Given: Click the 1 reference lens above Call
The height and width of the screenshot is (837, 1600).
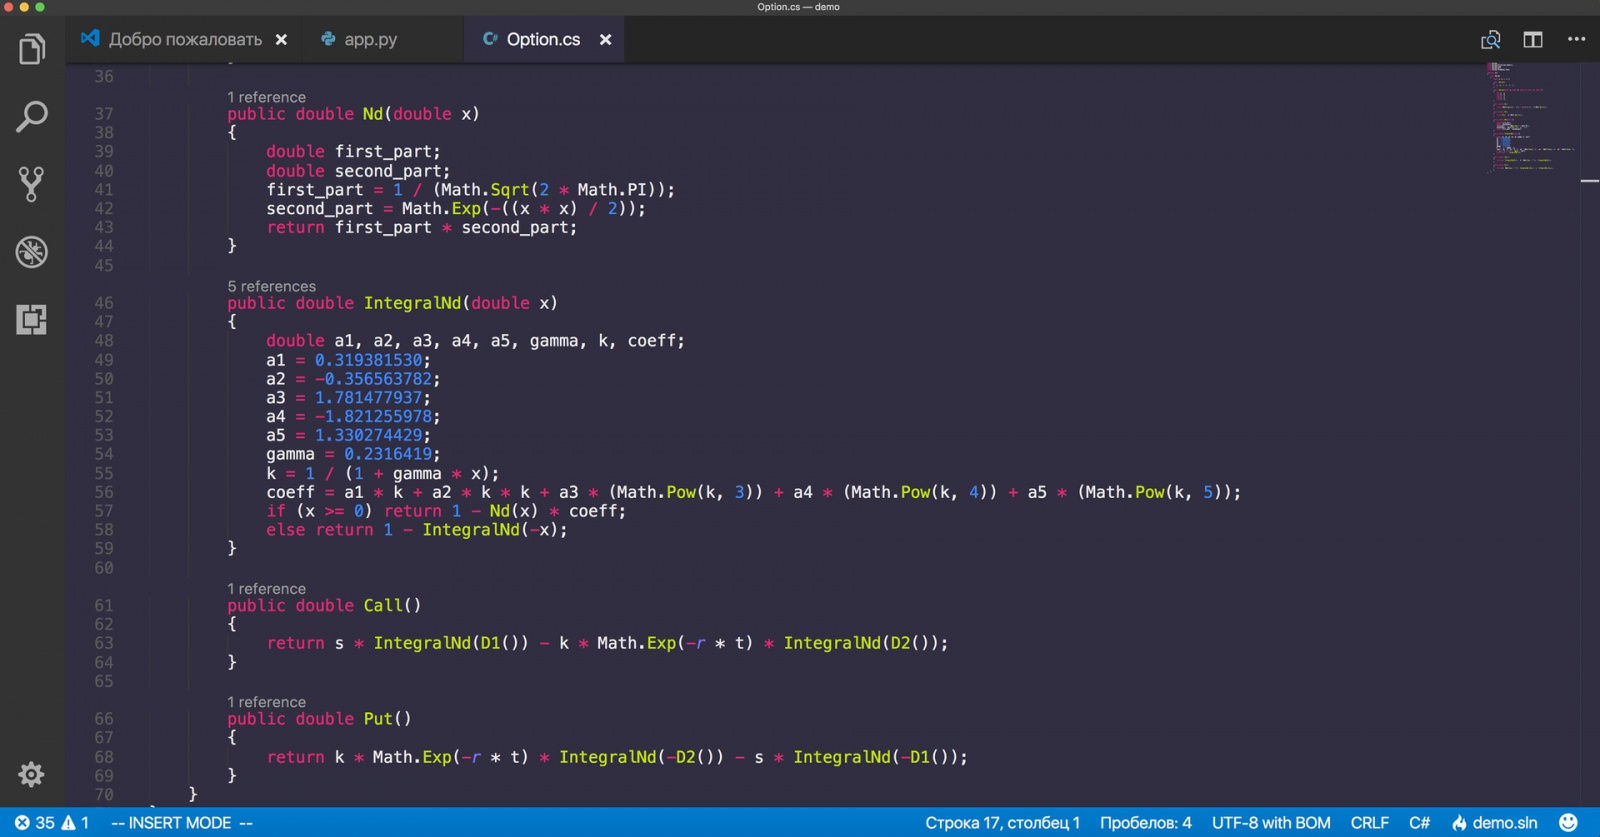Looking at the screenshot, I should coord(266,589).
